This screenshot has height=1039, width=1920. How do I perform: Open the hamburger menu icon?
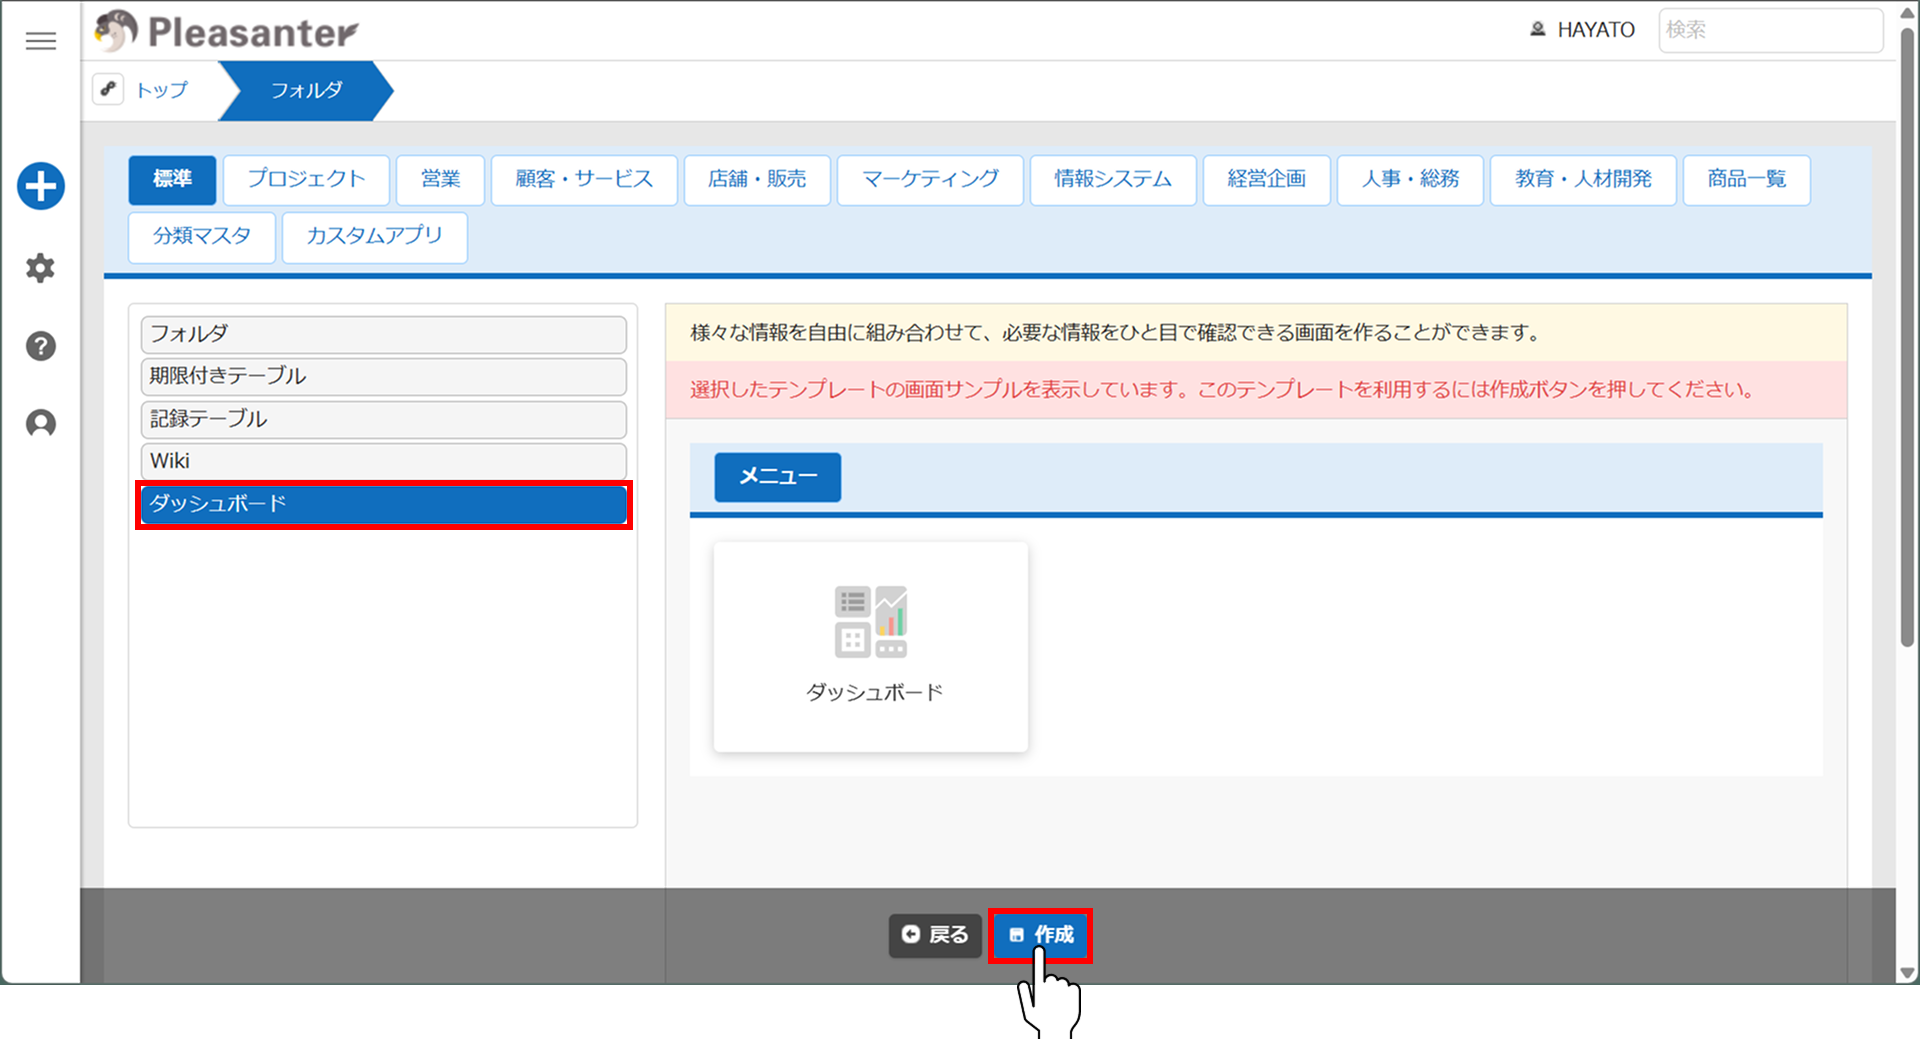click(x=41, y=41)
